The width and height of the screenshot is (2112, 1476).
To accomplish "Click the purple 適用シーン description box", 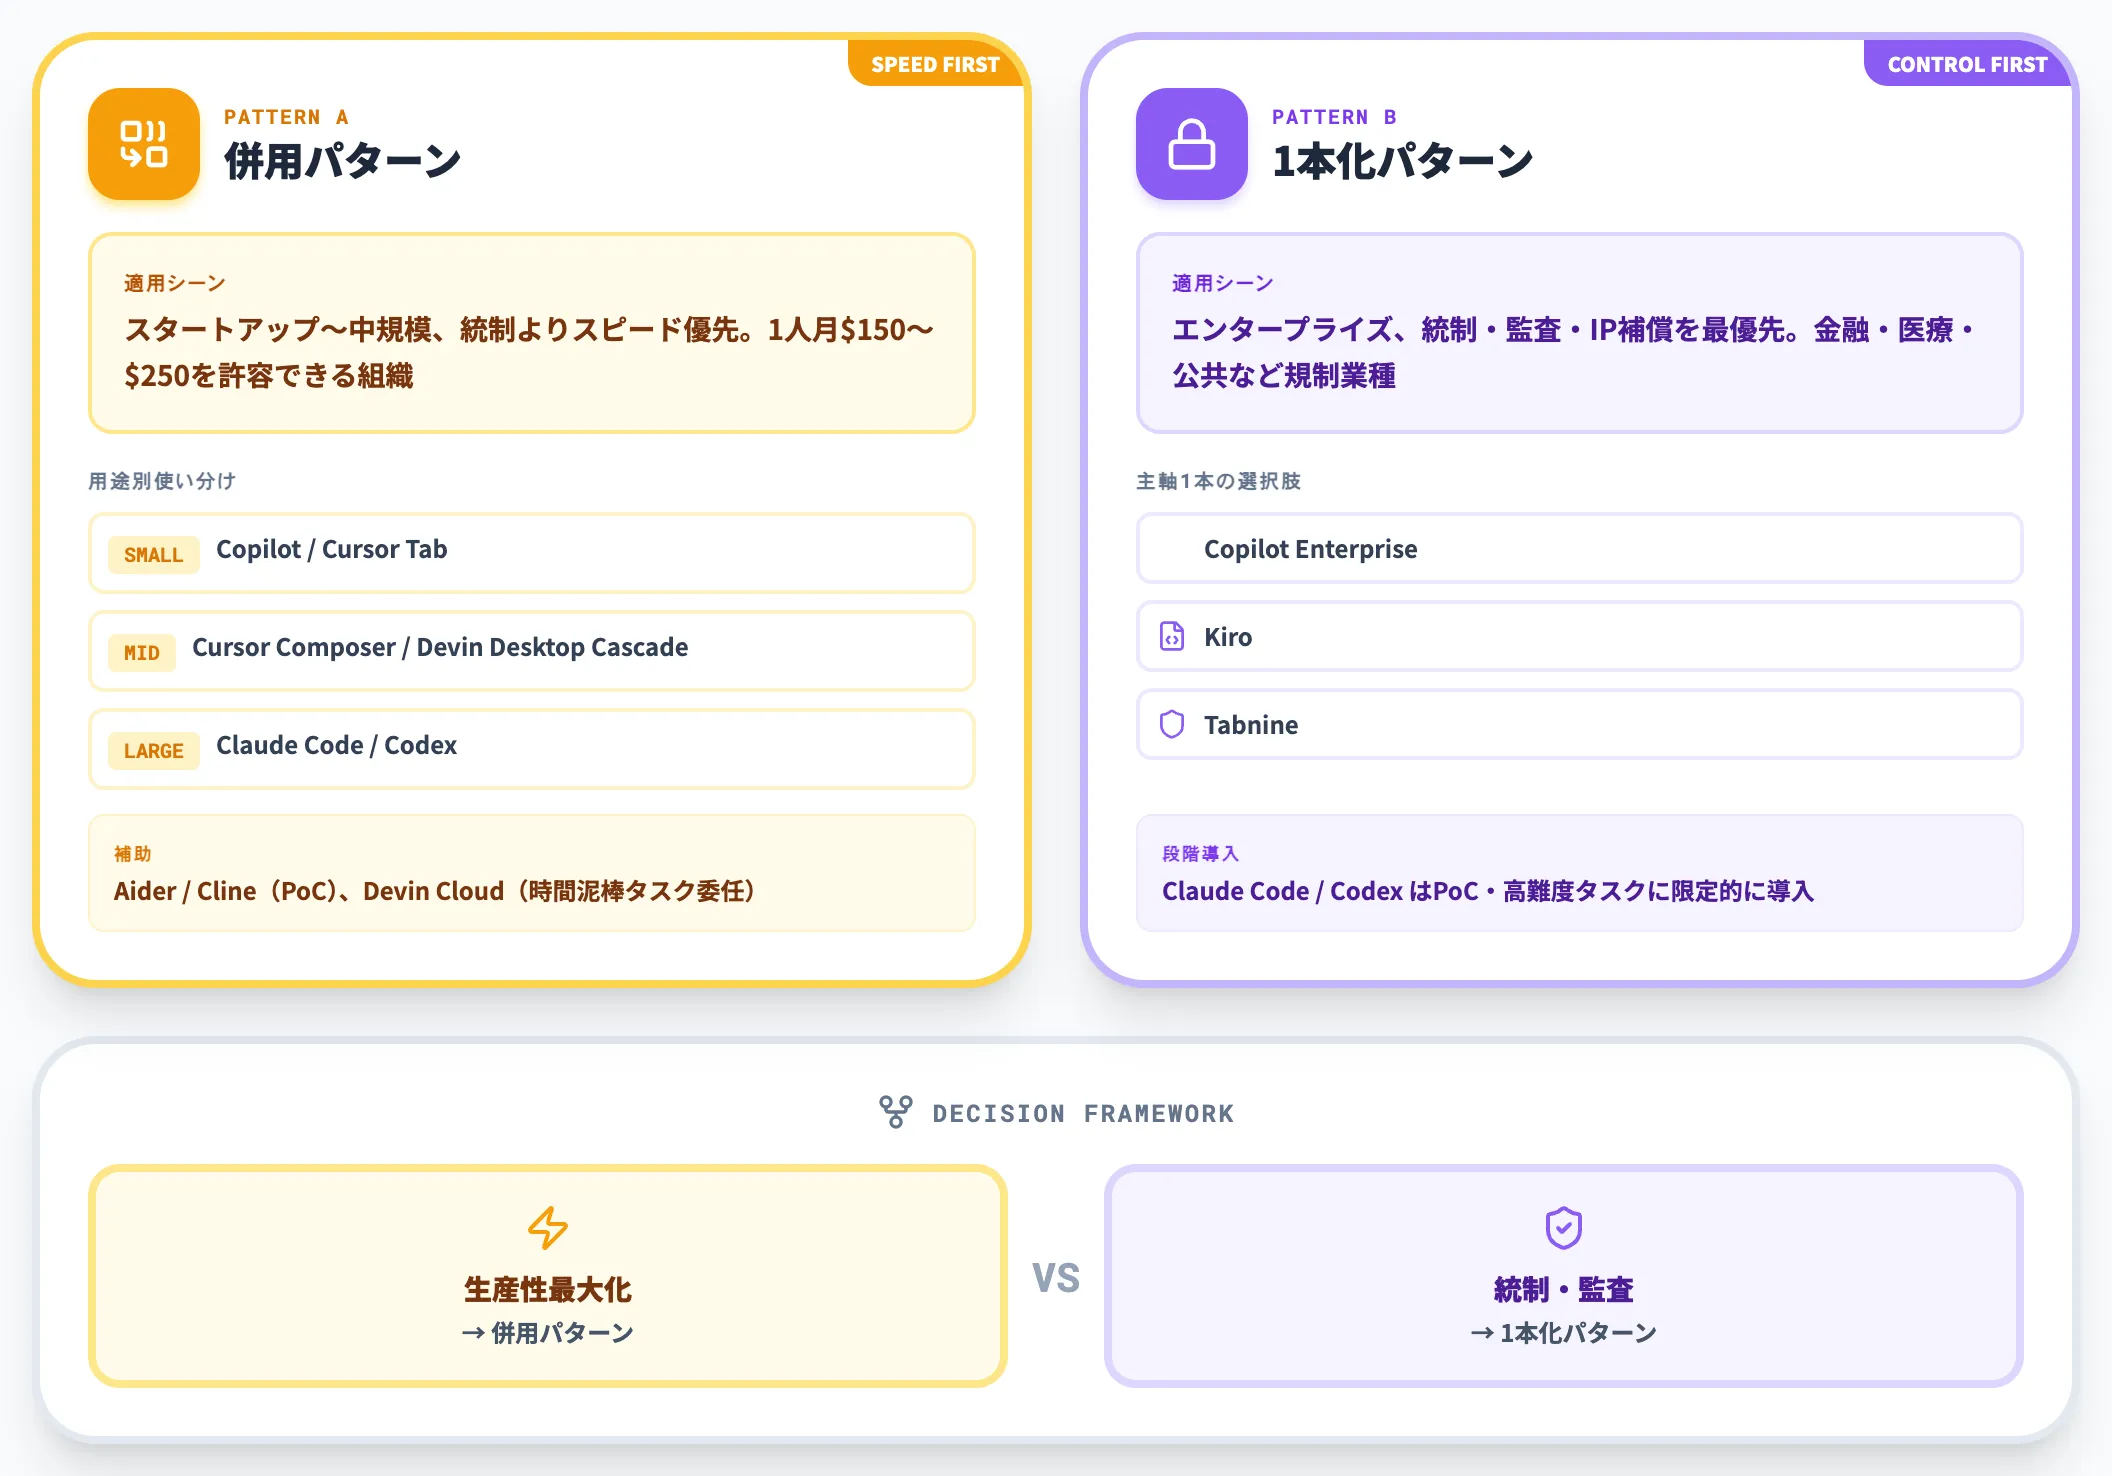I will click(1580, 333).
